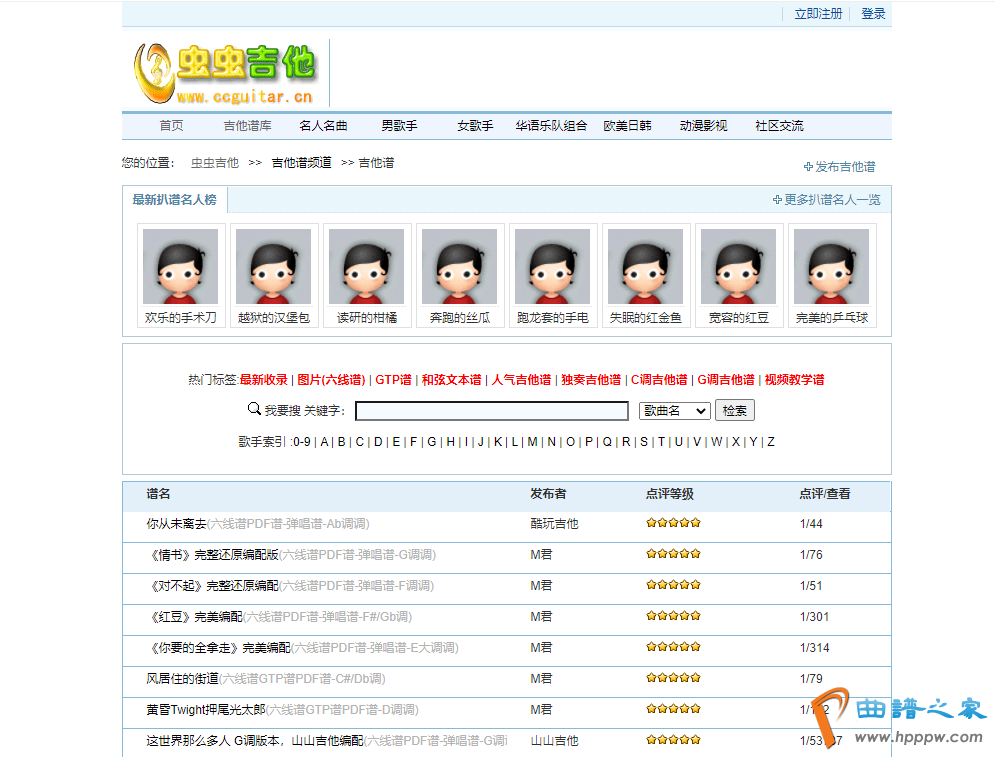This screenshot has height=757, width=995.
Task: Open the song 你从未离去 tab sheet
Action: point(176,524)
